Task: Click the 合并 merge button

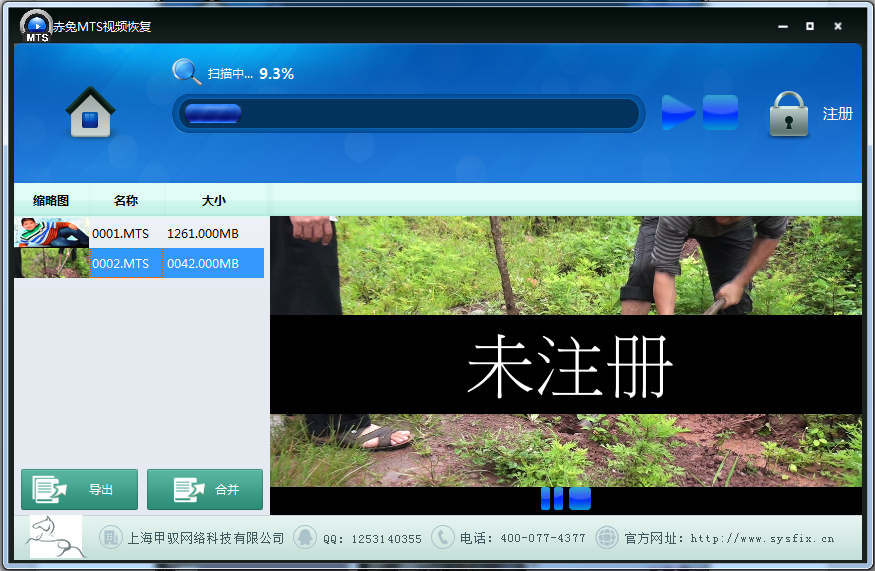Action: point(205,490)
